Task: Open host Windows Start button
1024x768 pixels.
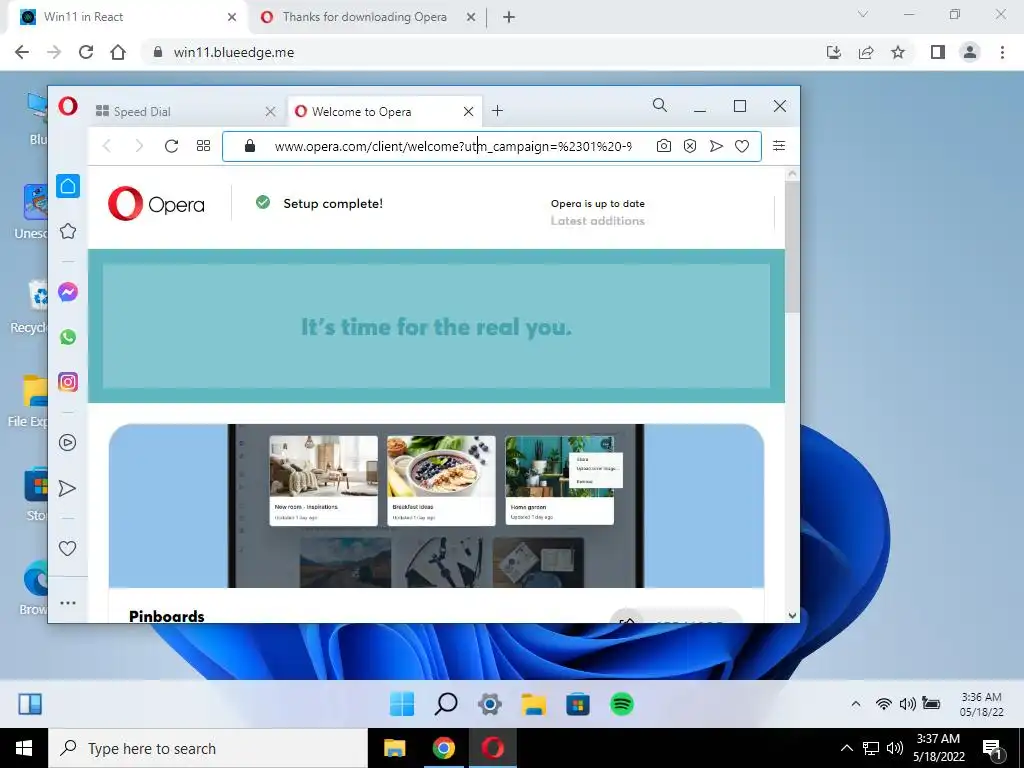Action: (24, 748)
